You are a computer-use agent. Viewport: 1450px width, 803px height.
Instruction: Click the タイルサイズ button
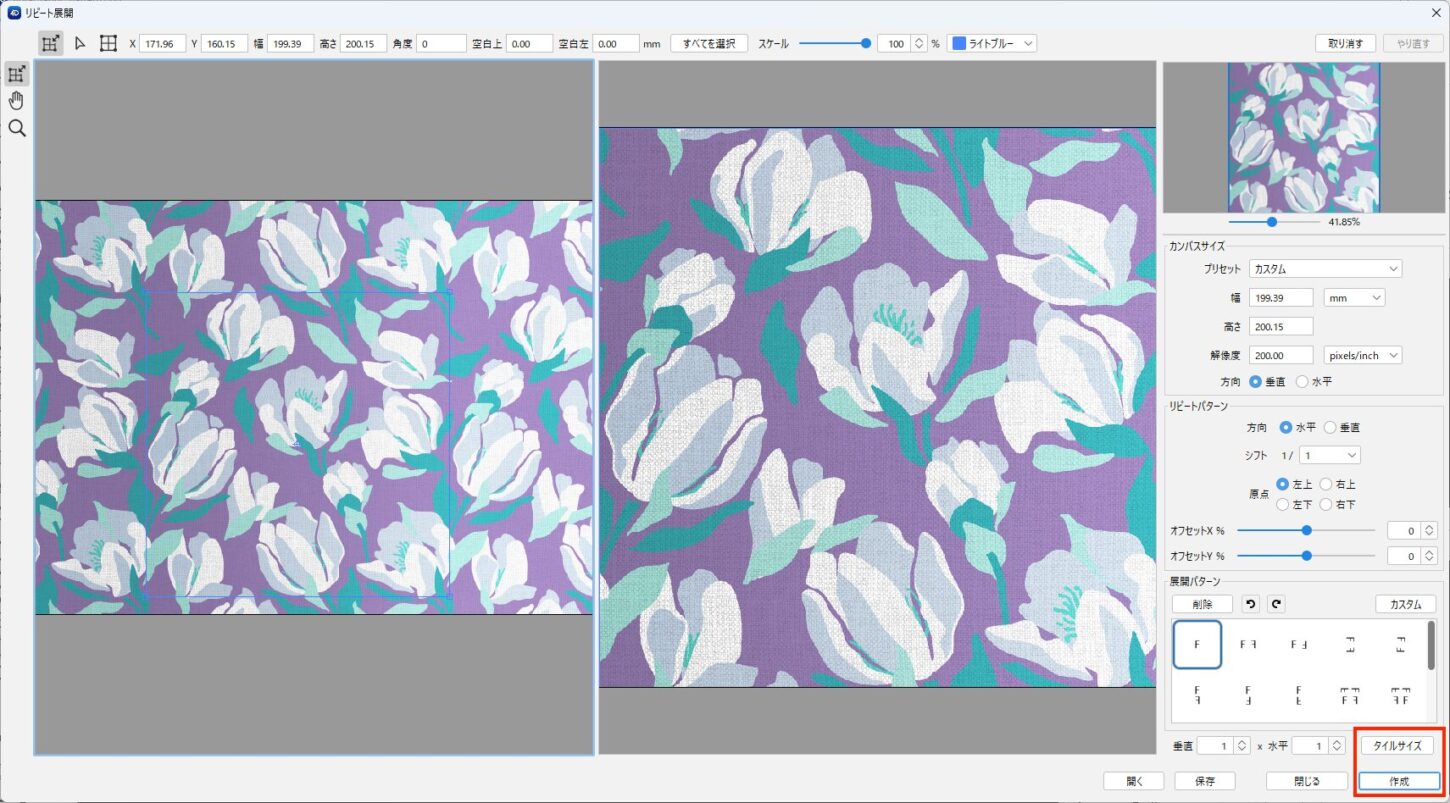tap(1397, 746)
